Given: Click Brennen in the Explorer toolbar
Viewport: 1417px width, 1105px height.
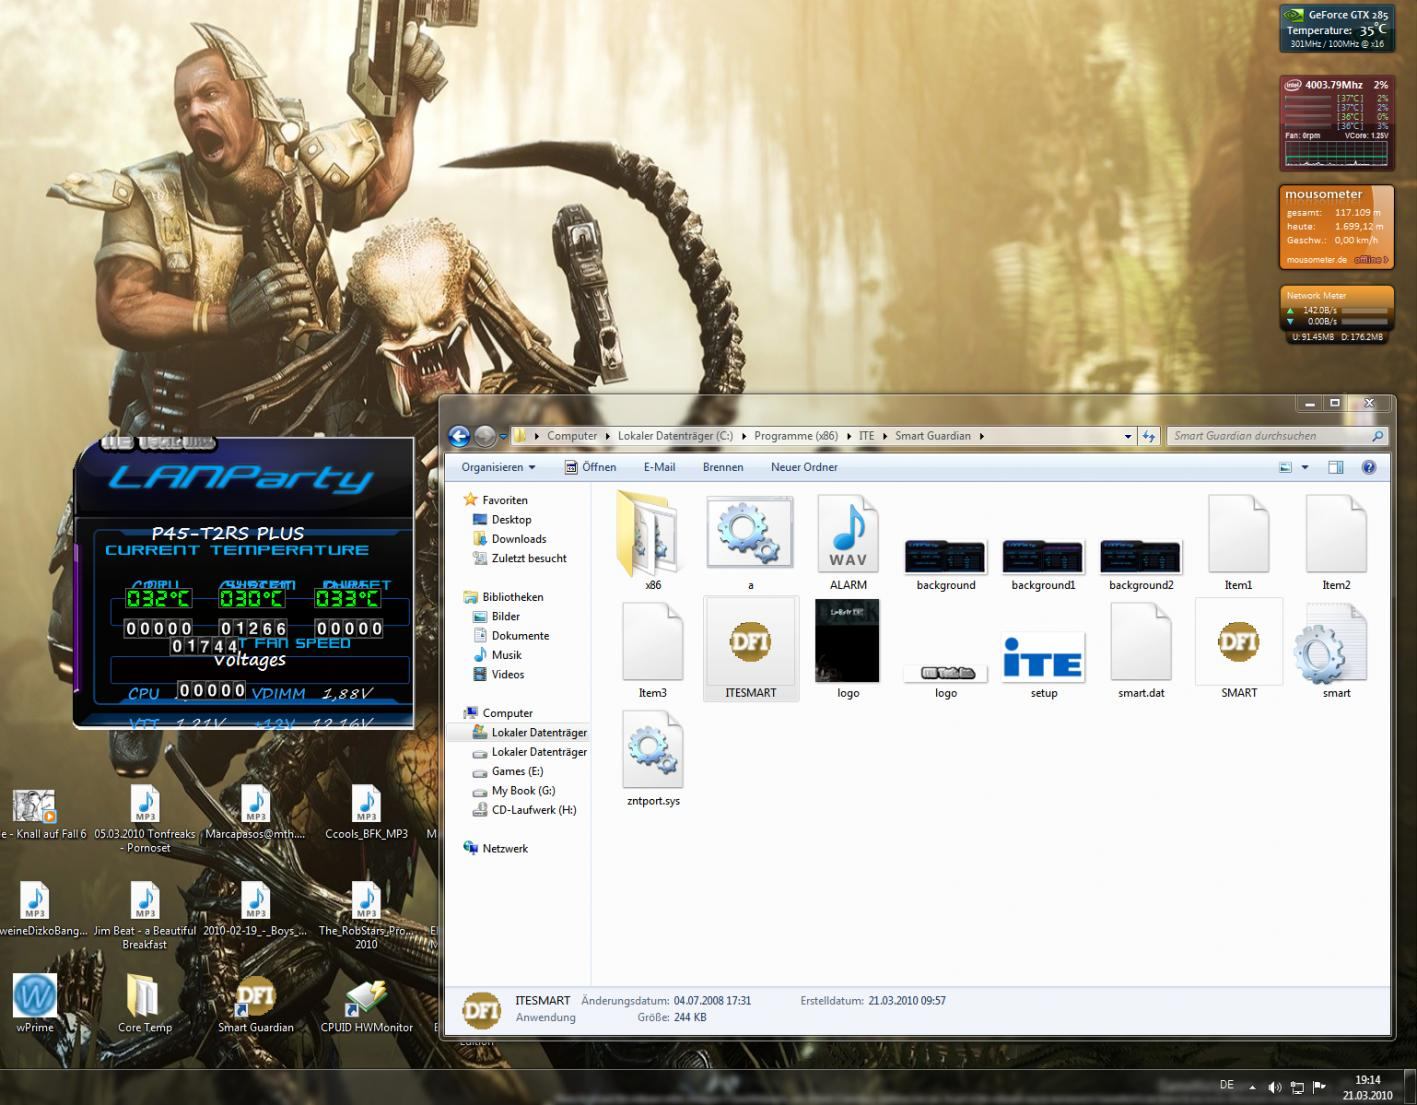Looking at the screenshot, I should 722,467.
